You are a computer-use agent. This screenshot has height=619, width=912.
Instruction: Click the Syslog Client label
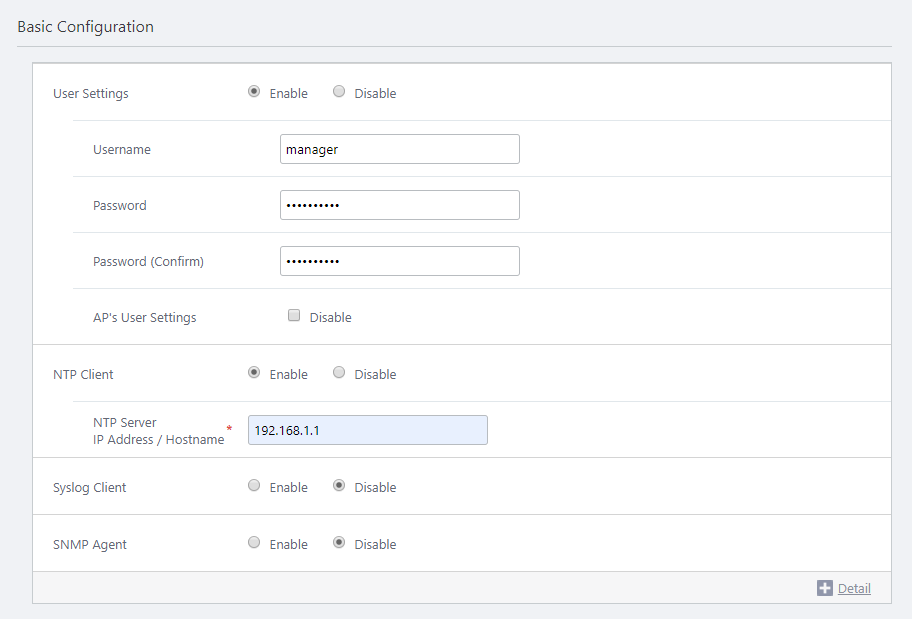pyautogui.click(x=90, y=488)
